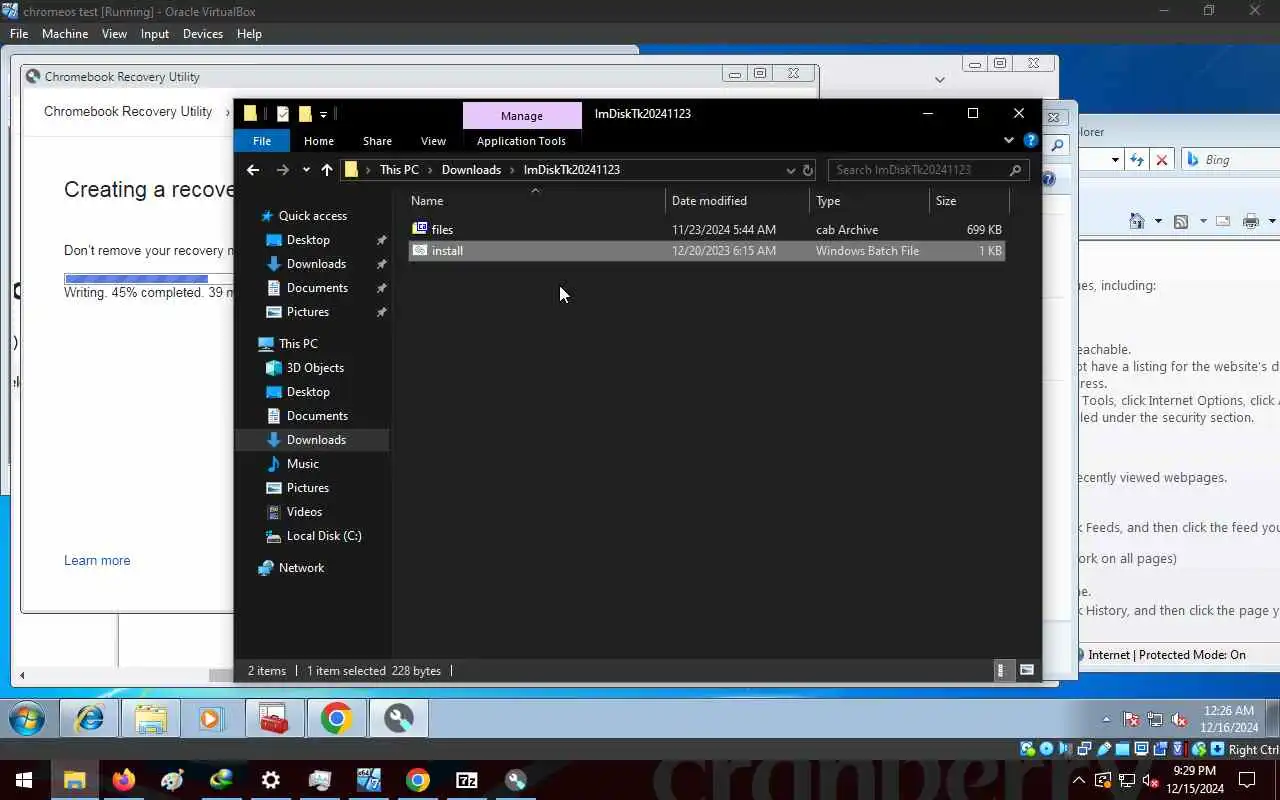Click New folder icon in quick access toolbar
The image size is (1280, 800).
tap(305, 114)
